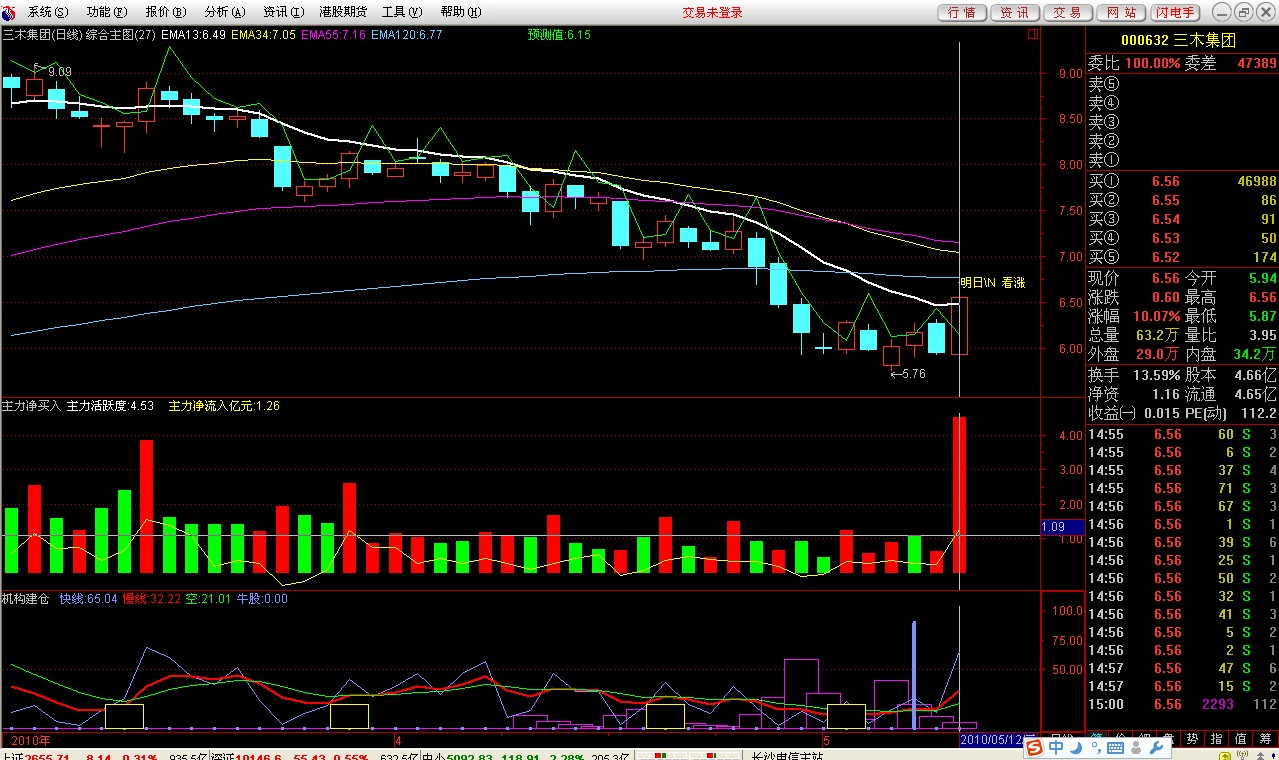The width and height of the screenshot is (1279, 760).
Task: Click the date label 2010/05/12 on time axis
Action: (998, 739)
